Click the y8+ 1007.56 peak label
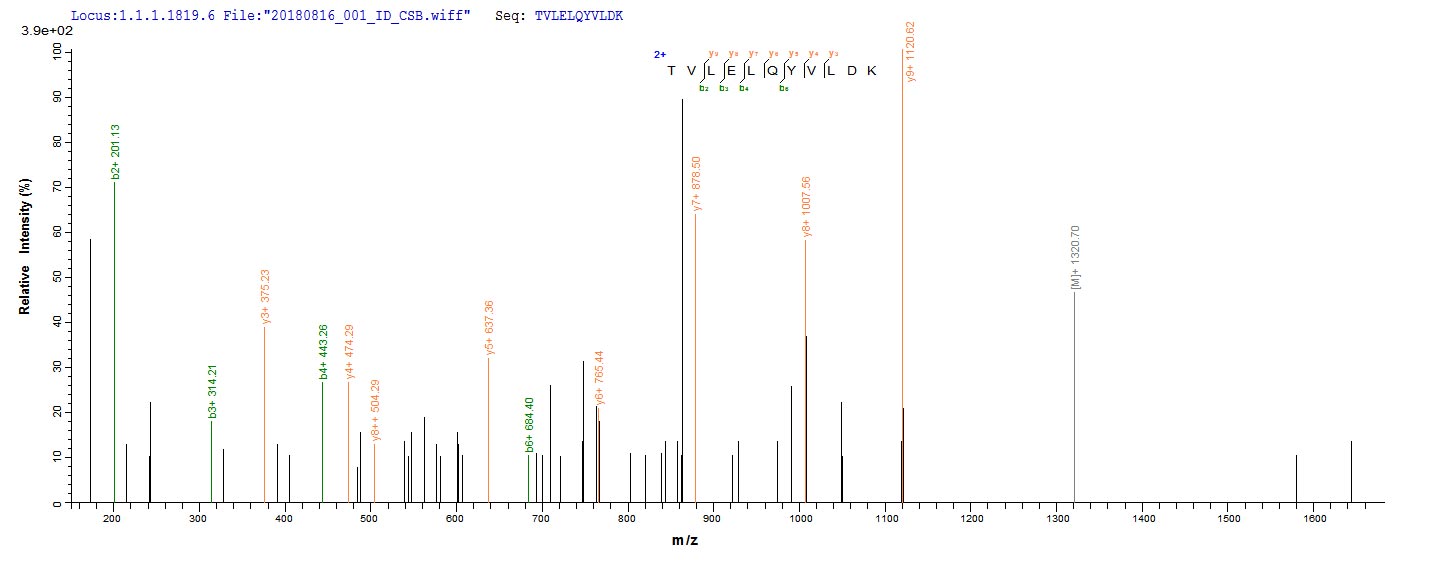Image resolution: width=1436 pixels, height=562 pixels. point(806,206)
